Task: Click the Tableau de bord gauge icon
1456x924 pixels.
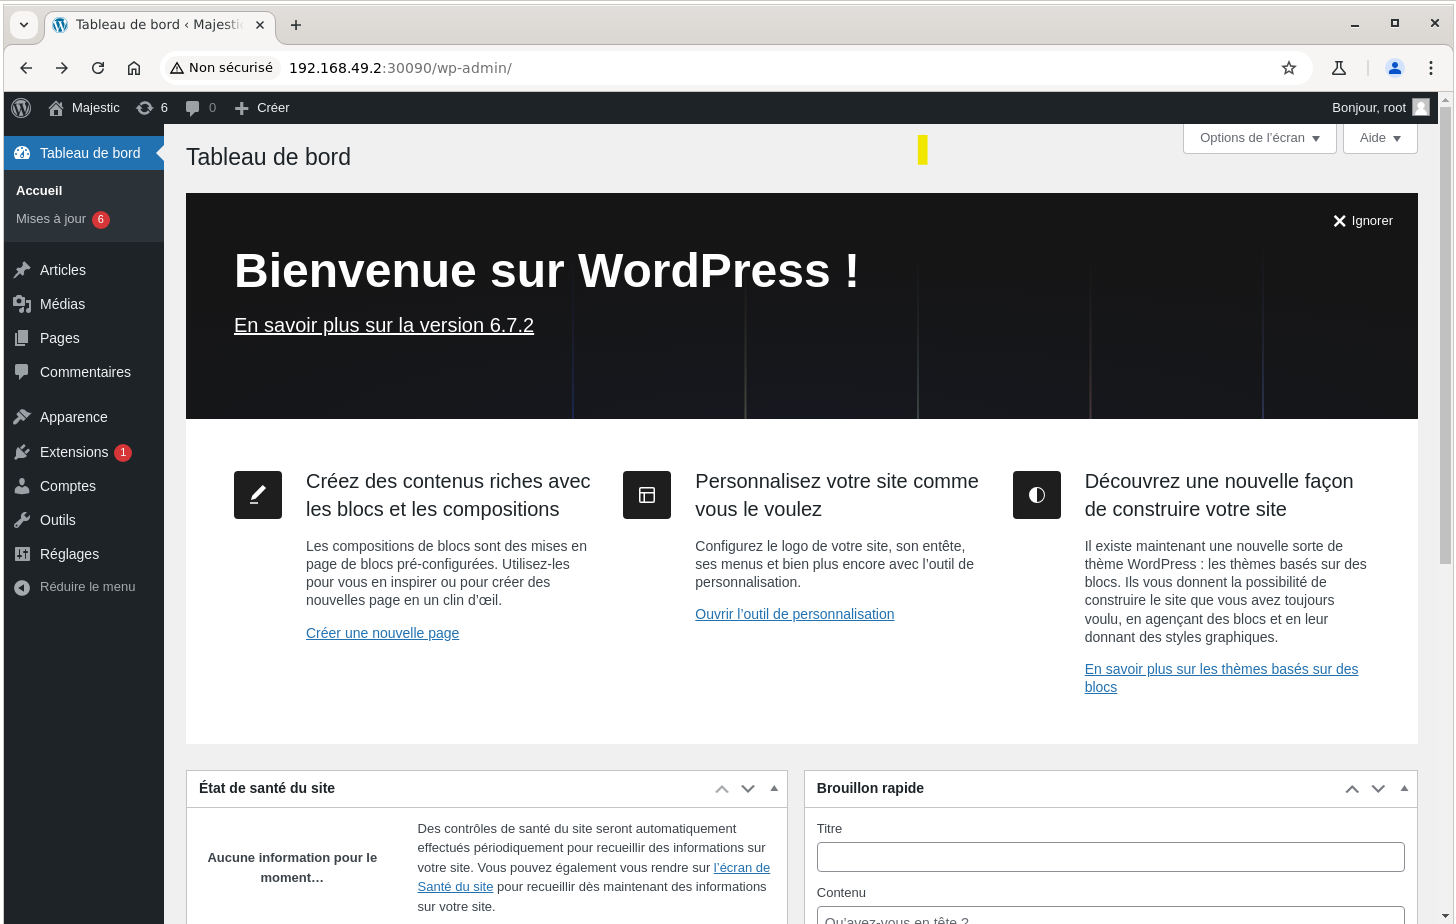Action: coord(22,153)
